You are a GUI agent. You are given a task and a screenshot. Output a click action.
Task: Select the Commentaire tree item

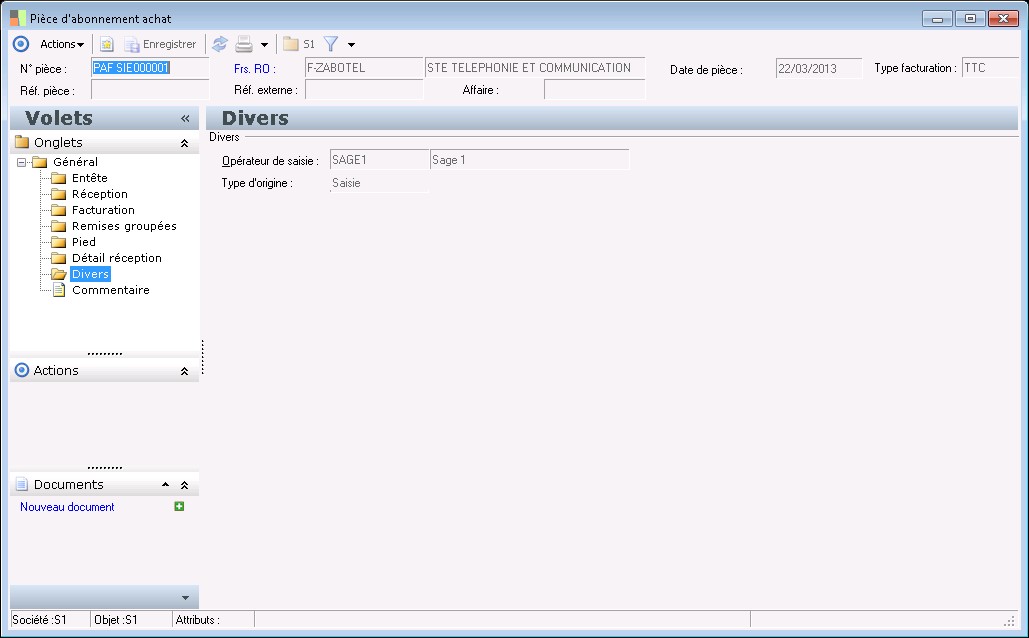[x=110, y=290]
